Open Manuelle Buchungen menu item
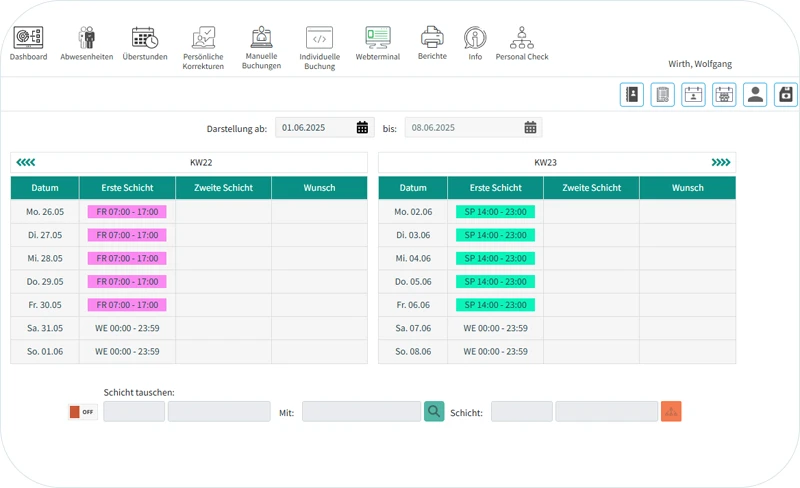The height and width of the screenshot is (488, 800). [261, 45]
